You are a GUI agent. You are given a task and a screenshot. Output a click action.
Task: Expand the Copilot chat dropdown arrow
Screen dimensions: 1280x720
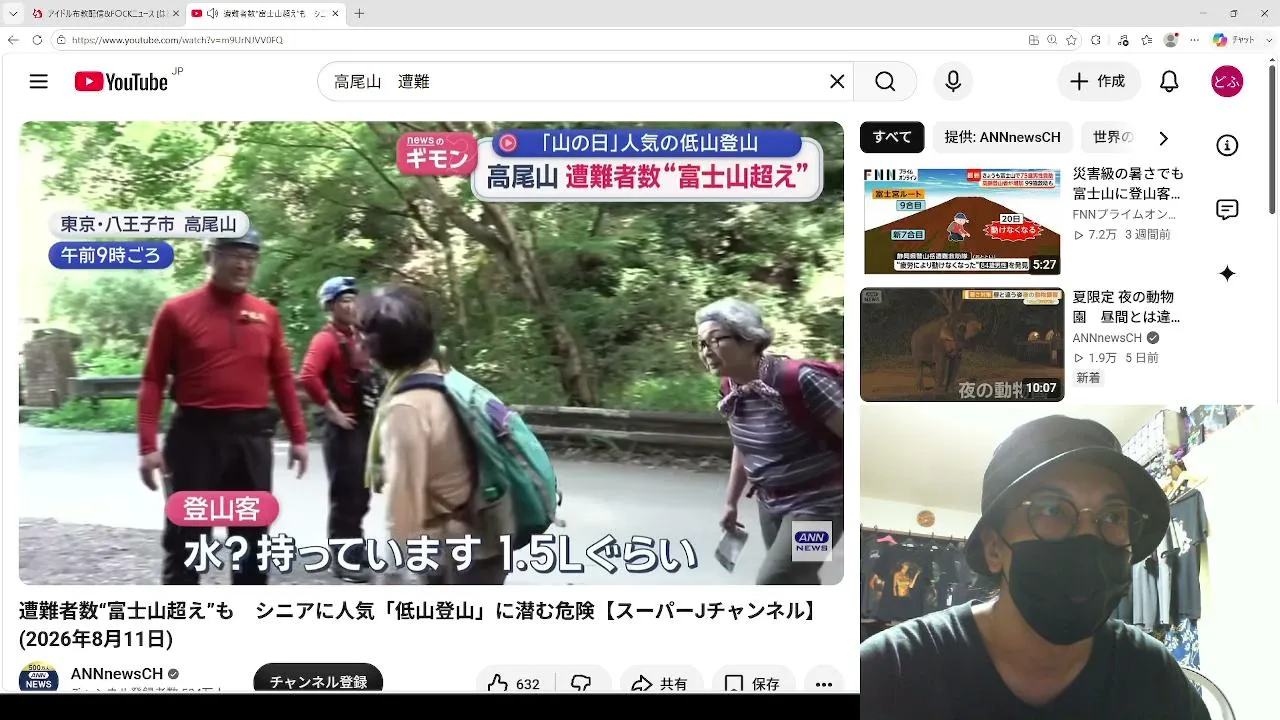tap(1267, 40)
